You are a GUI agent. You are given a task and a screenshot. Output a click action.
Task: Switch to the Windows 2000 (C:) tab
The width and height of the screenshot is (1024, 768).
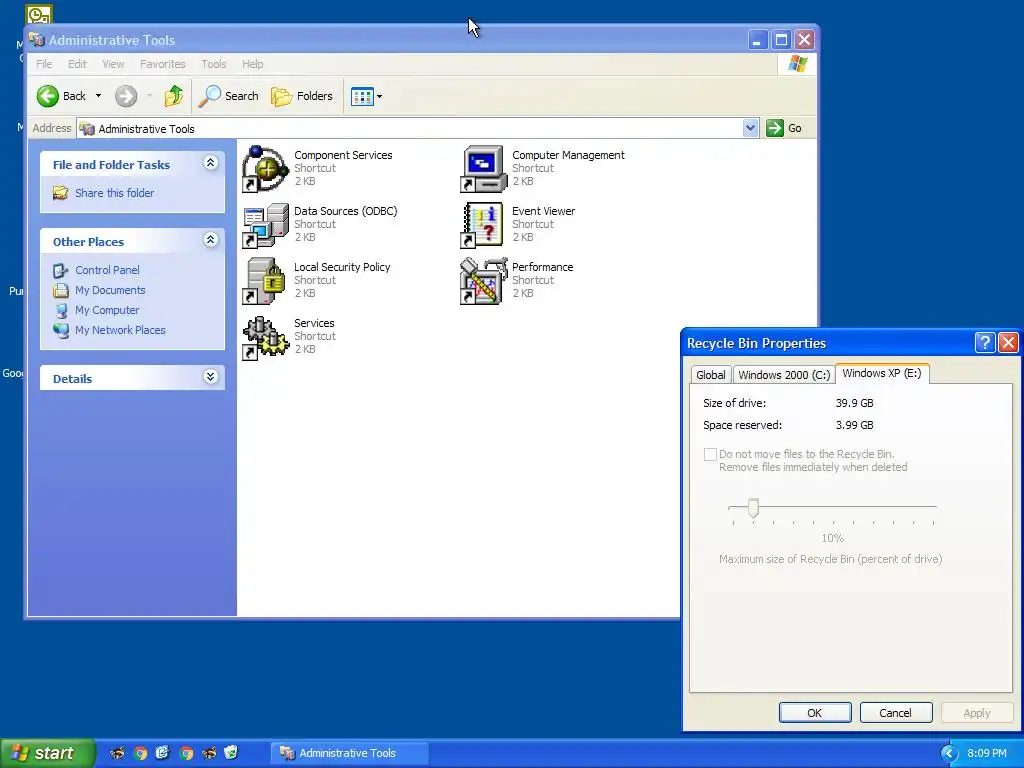pos(784,375)
